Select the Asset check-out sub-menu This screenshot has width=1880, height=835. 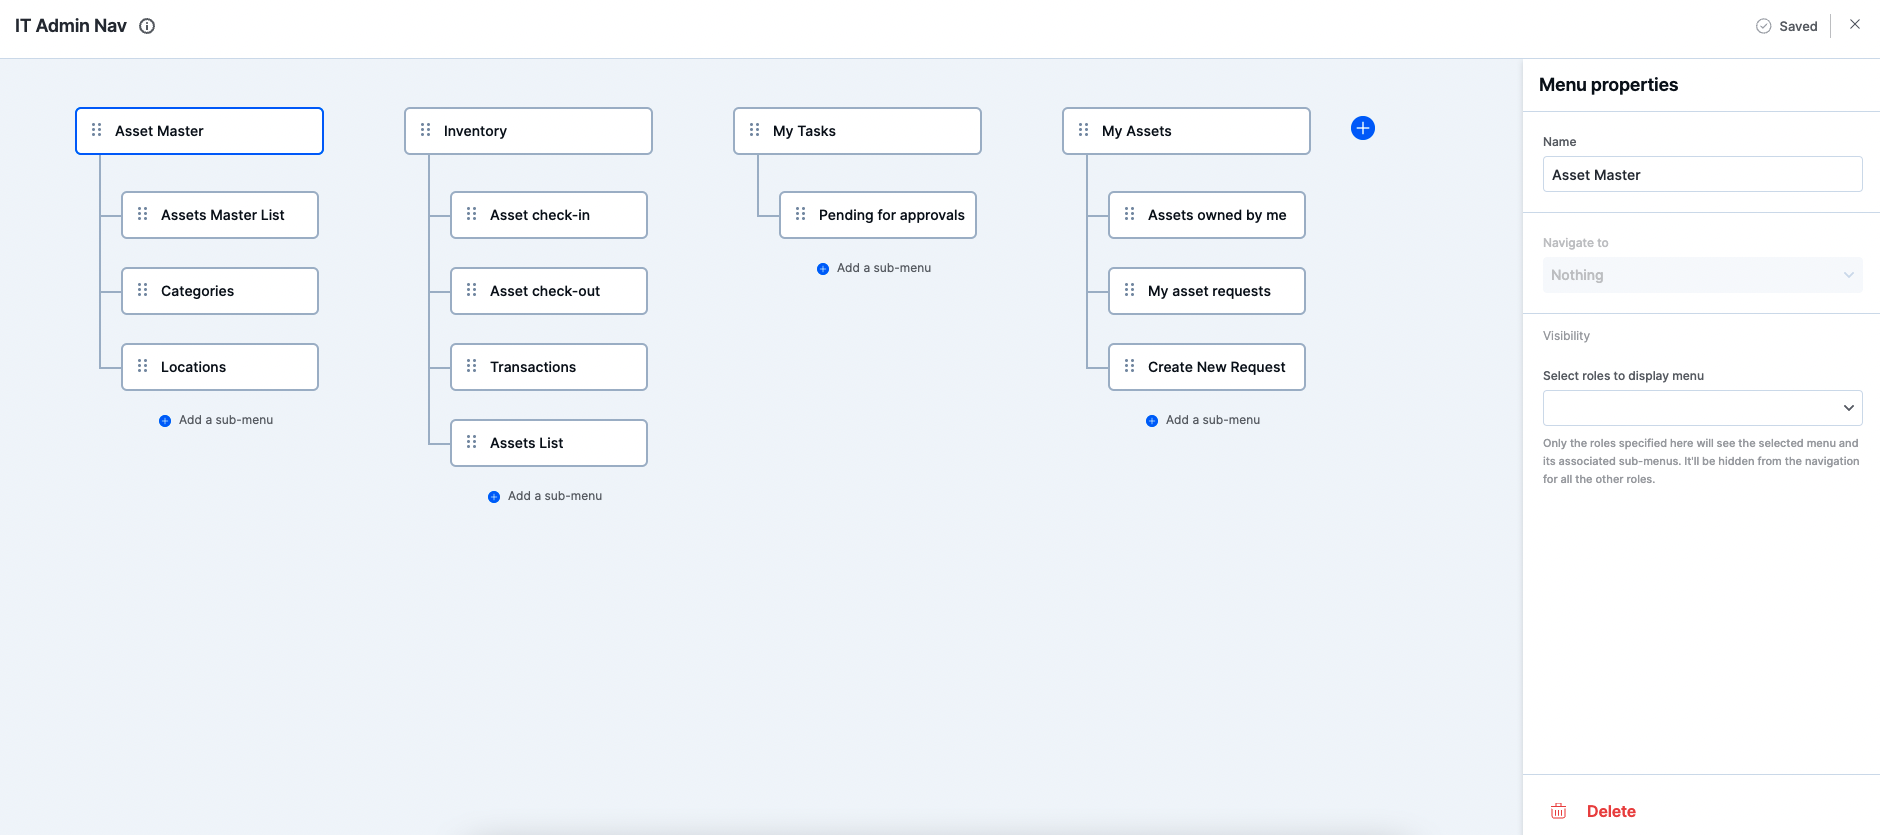coord(549,291)
